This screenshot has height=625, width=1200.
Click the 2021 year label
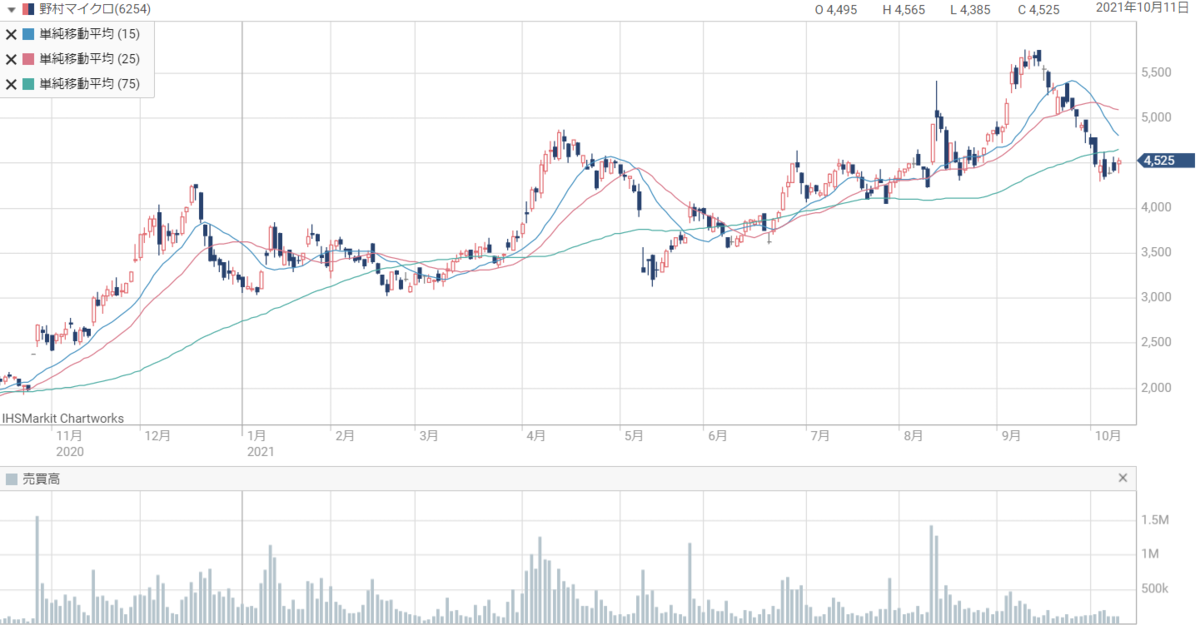tap(260, 452)
